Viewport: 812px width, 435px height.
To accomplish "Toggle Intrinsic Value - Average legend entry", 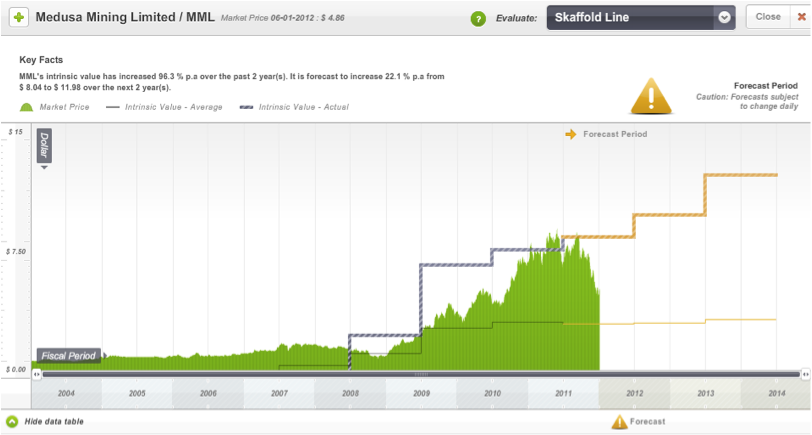I will (164, 107).
